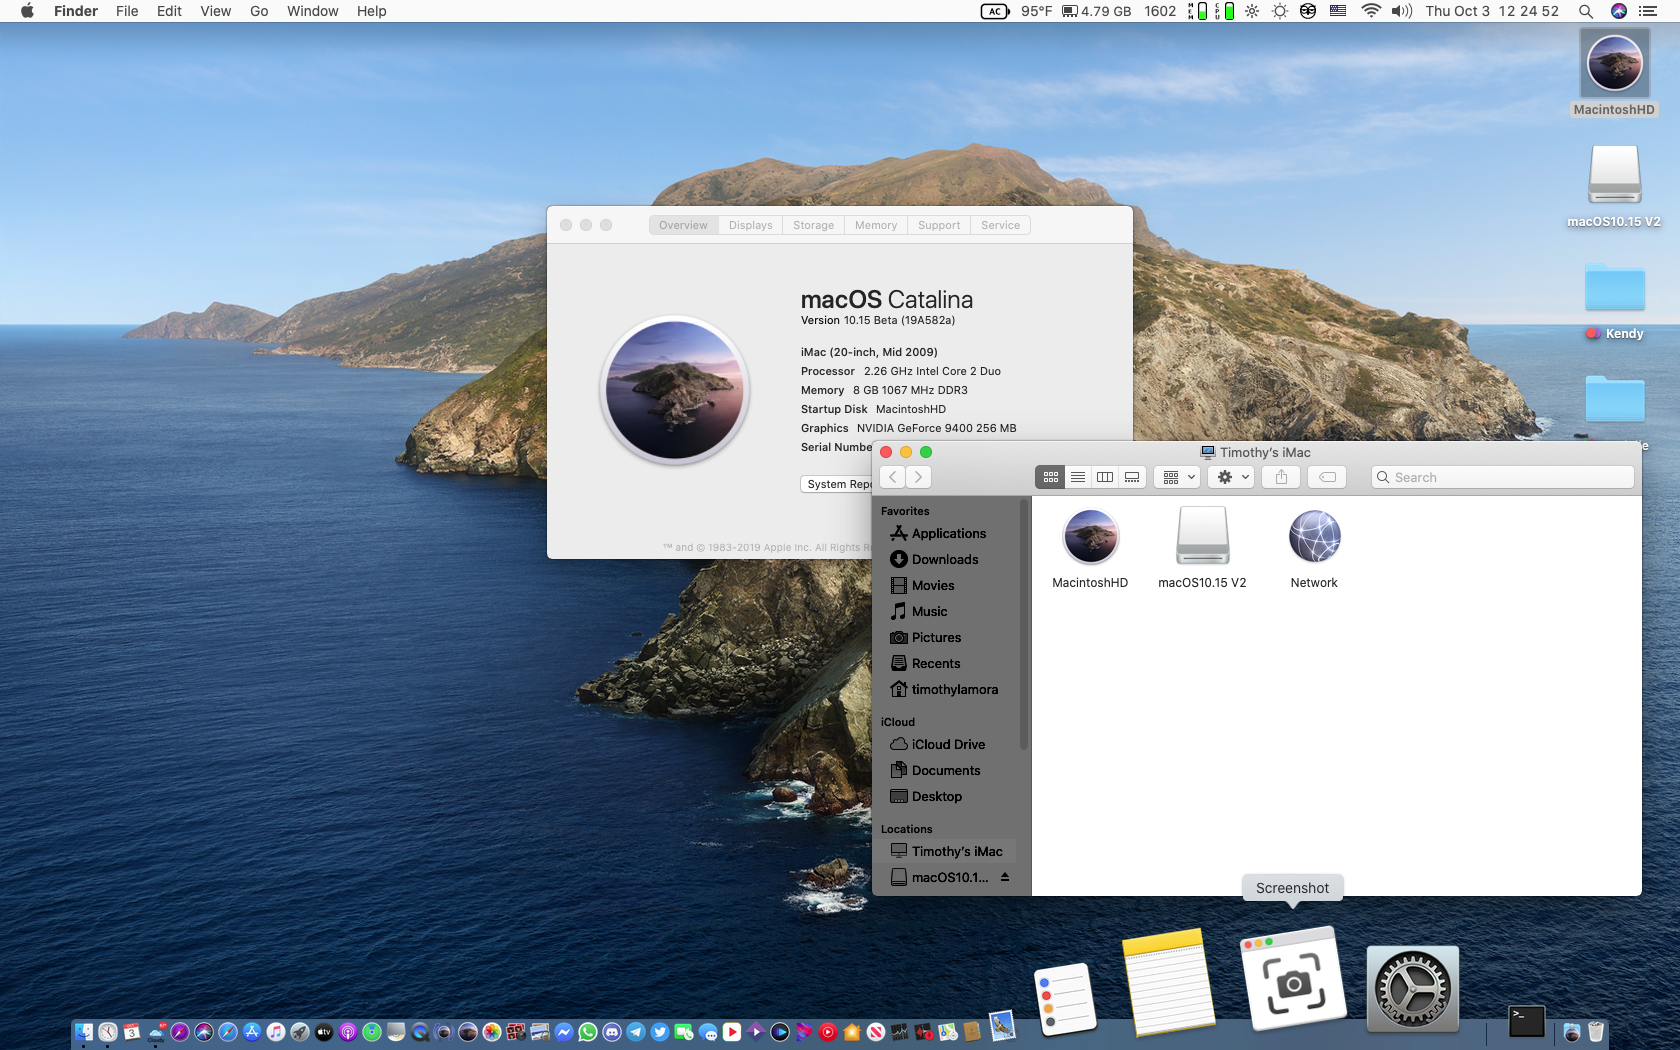Open System Preferences from the Dock

pyautogui.click(x=1412, y=989)
